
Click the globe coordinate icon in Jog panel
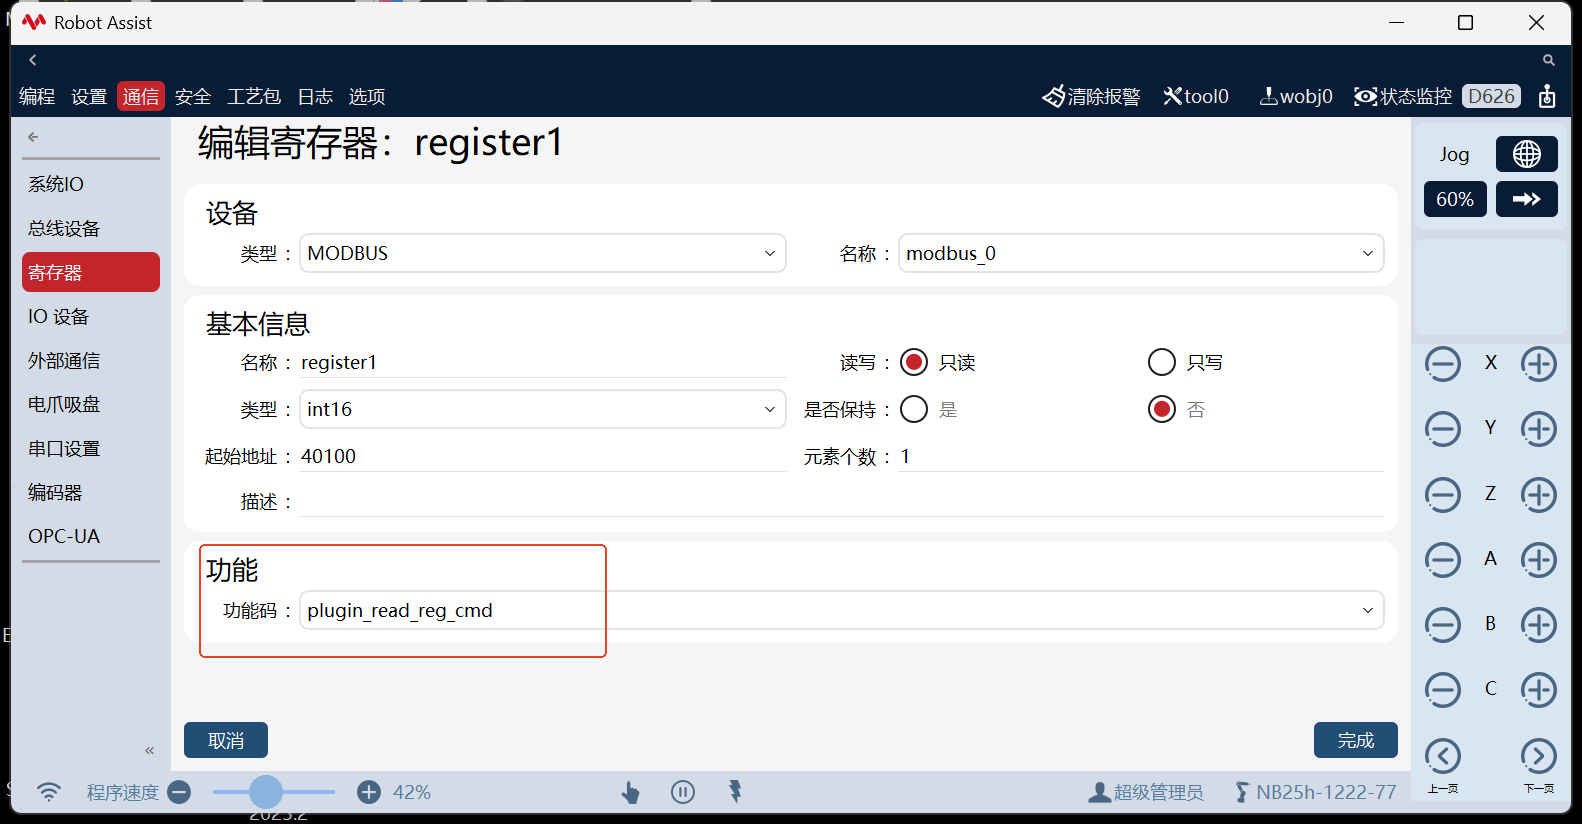point(1526,154)
